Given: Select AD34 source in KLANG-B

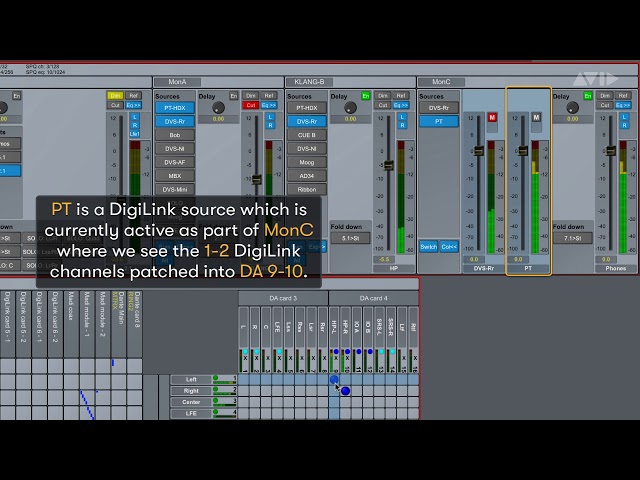Looking at the screenshot, I should click(x=307, y=176).
